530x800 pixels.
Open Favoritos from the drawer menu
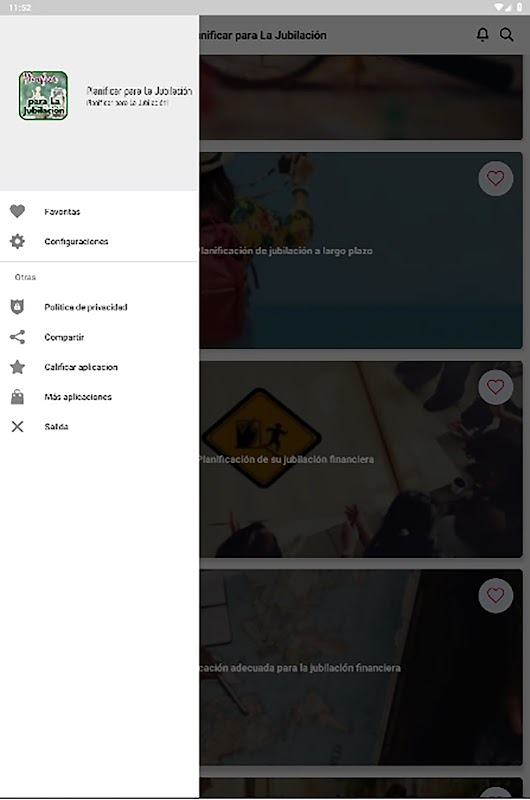point(99,211)
